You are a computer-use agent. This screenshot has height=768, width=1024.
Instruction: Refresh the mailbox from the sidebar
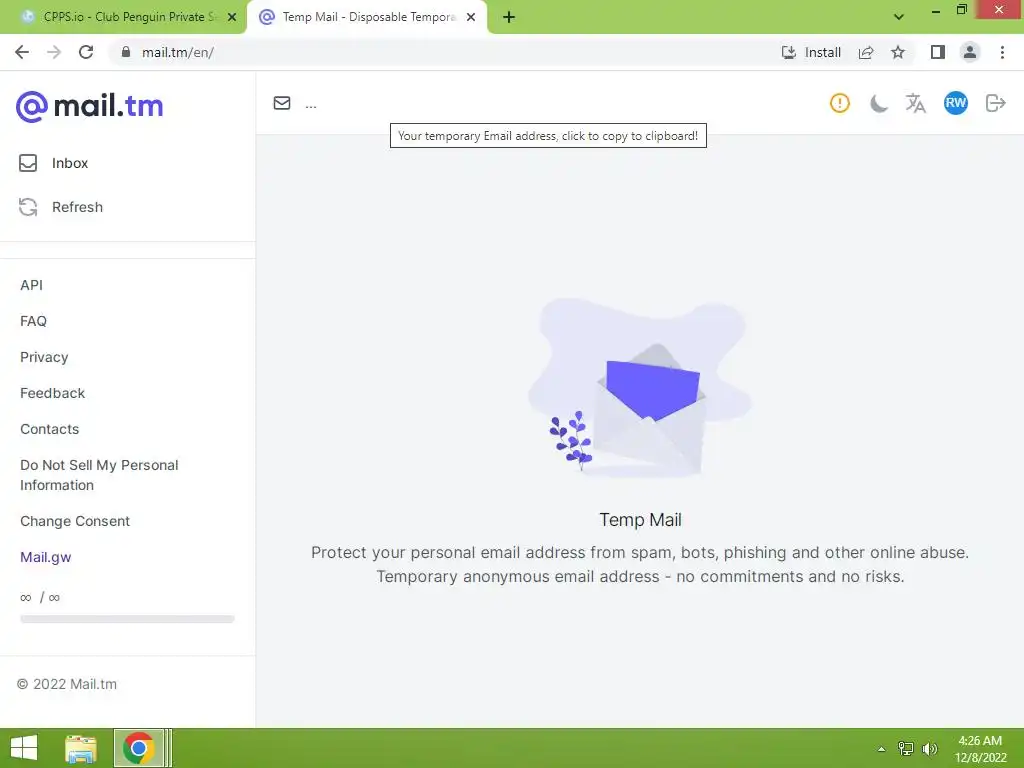coord(61,207)
